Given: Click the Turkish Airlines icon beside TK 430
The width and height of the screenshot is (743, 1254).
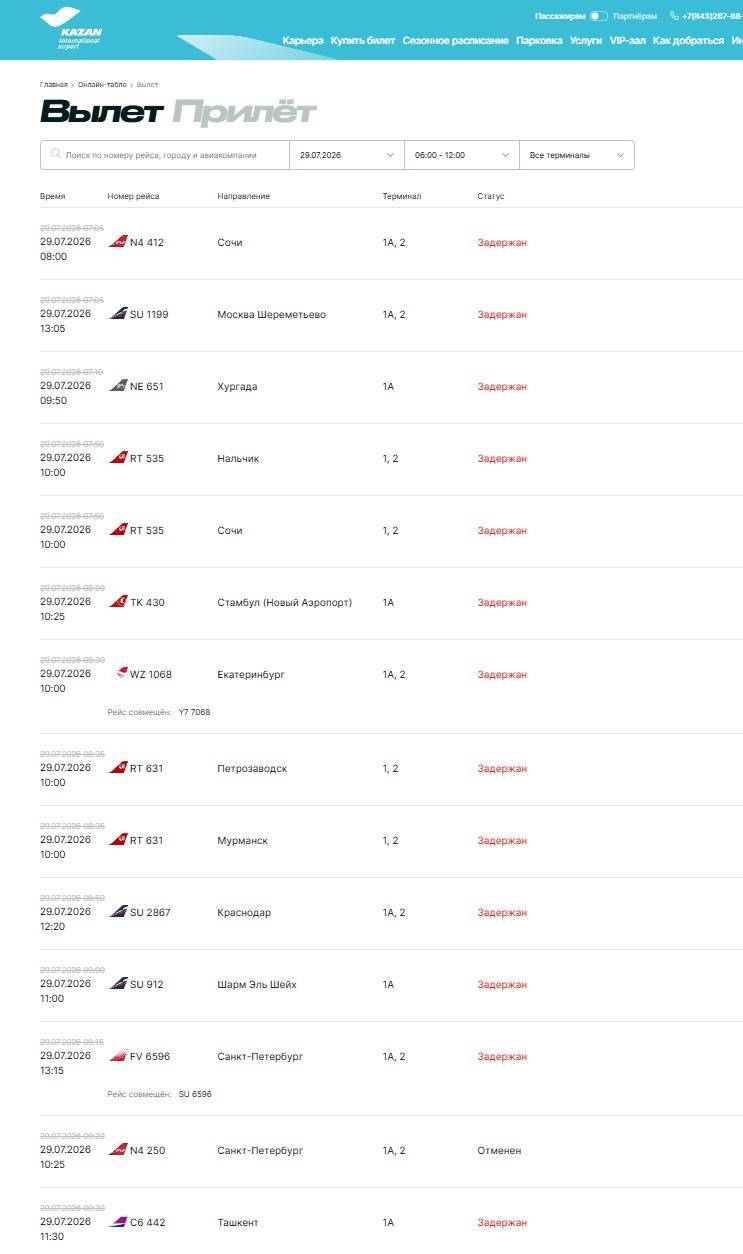Looking at the screenshot, I should [x=118, y=602].
